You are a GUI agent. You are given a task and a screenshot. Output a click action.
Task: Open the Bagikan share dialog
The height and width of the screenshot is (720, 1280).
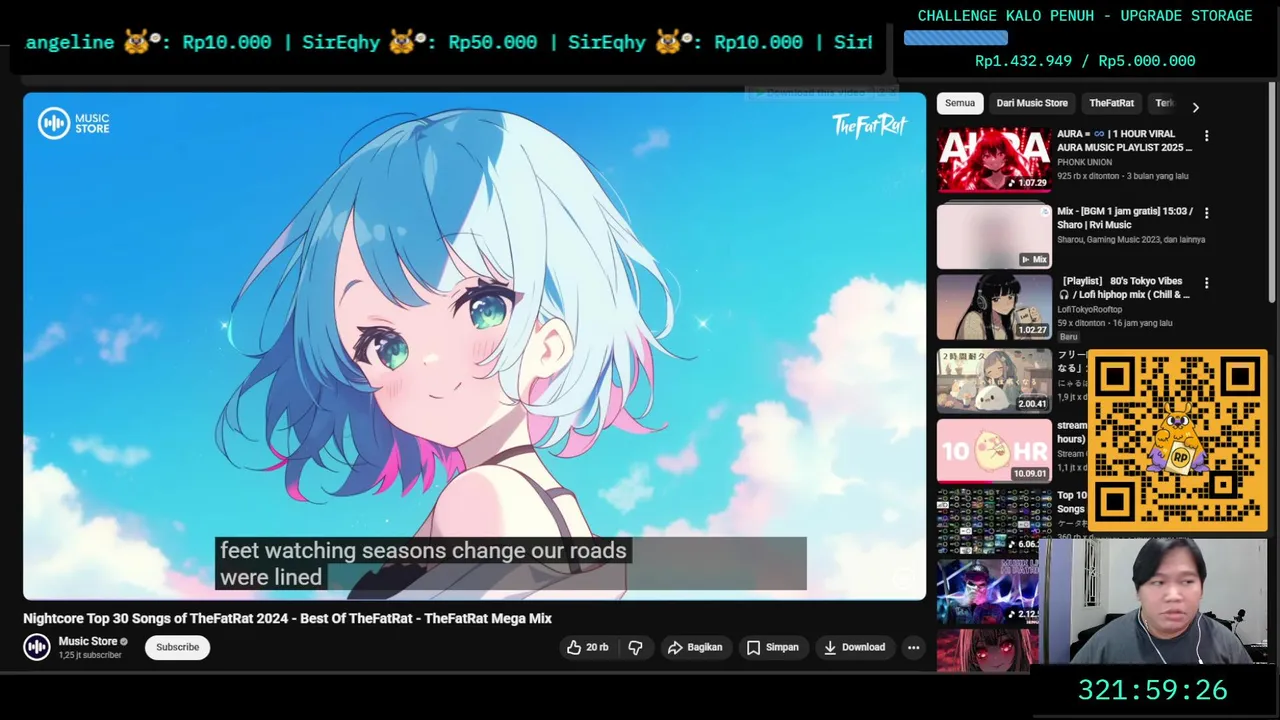(x=695, y=648)
